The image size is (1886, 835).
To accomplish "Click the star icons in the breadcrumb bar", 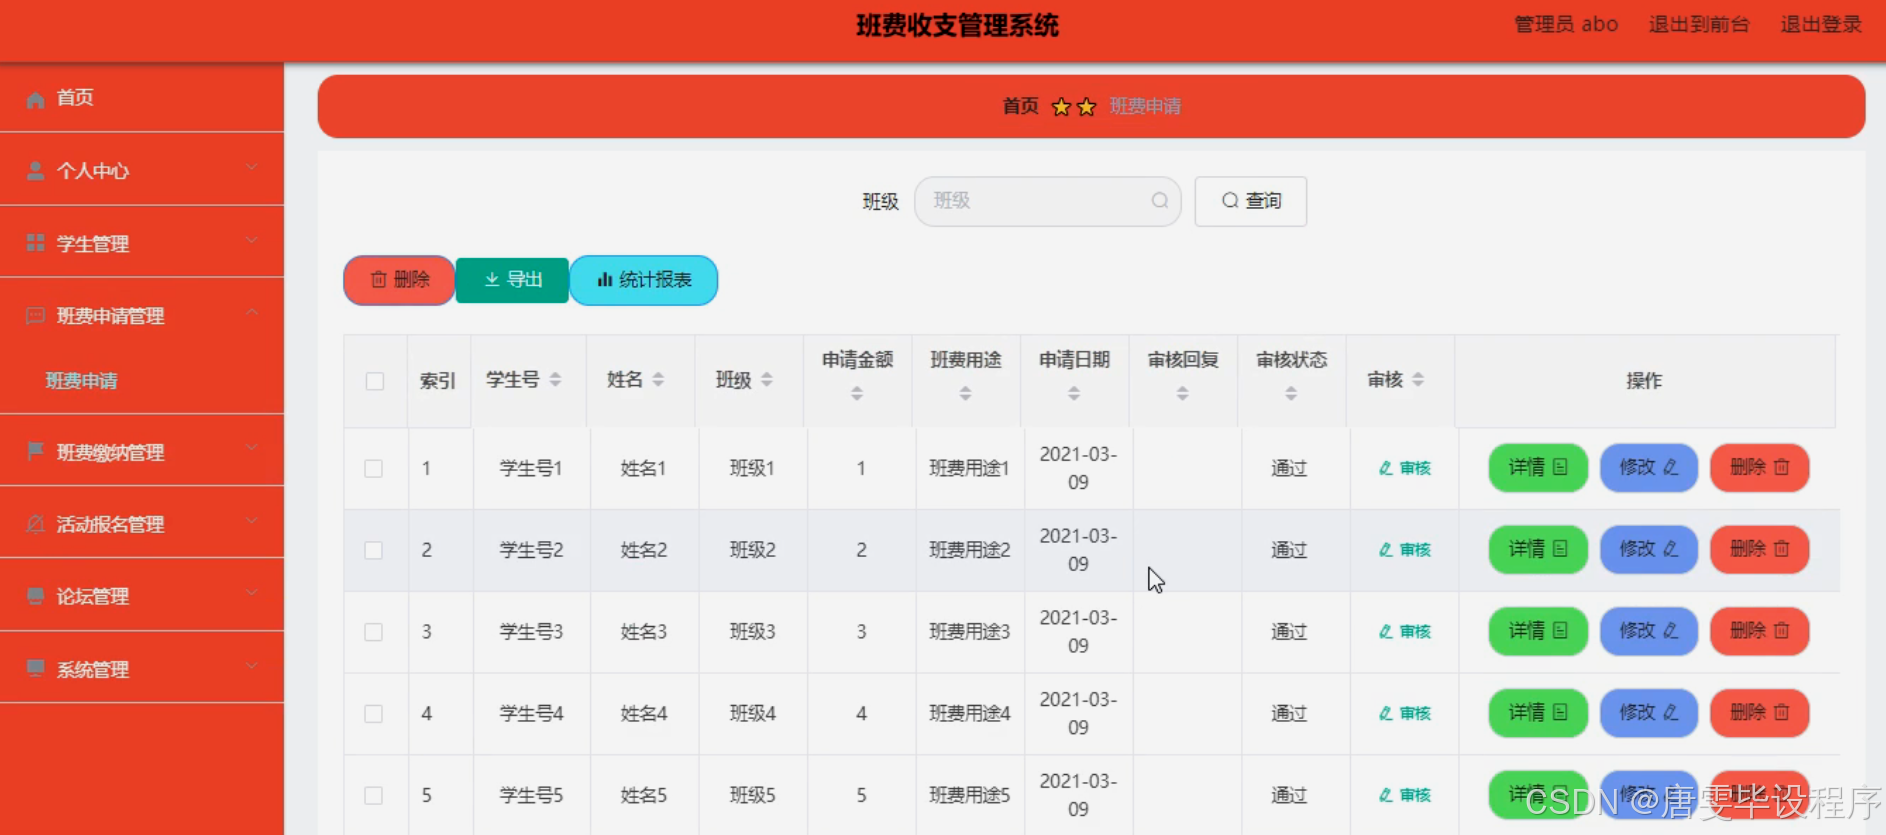I will 1074,106.
